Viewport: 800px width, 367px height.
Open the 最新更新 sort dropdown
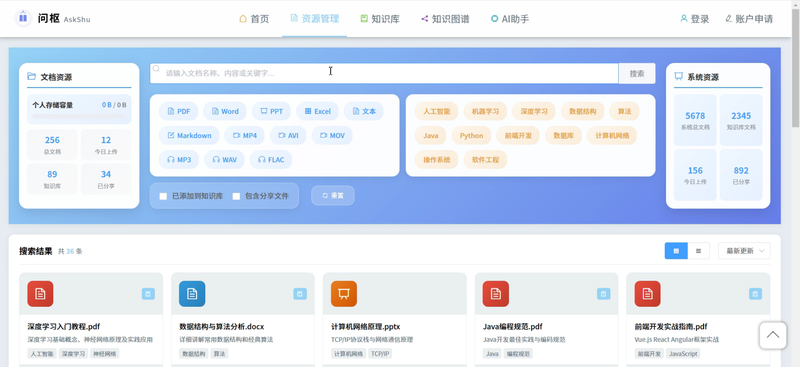point(744,251)
